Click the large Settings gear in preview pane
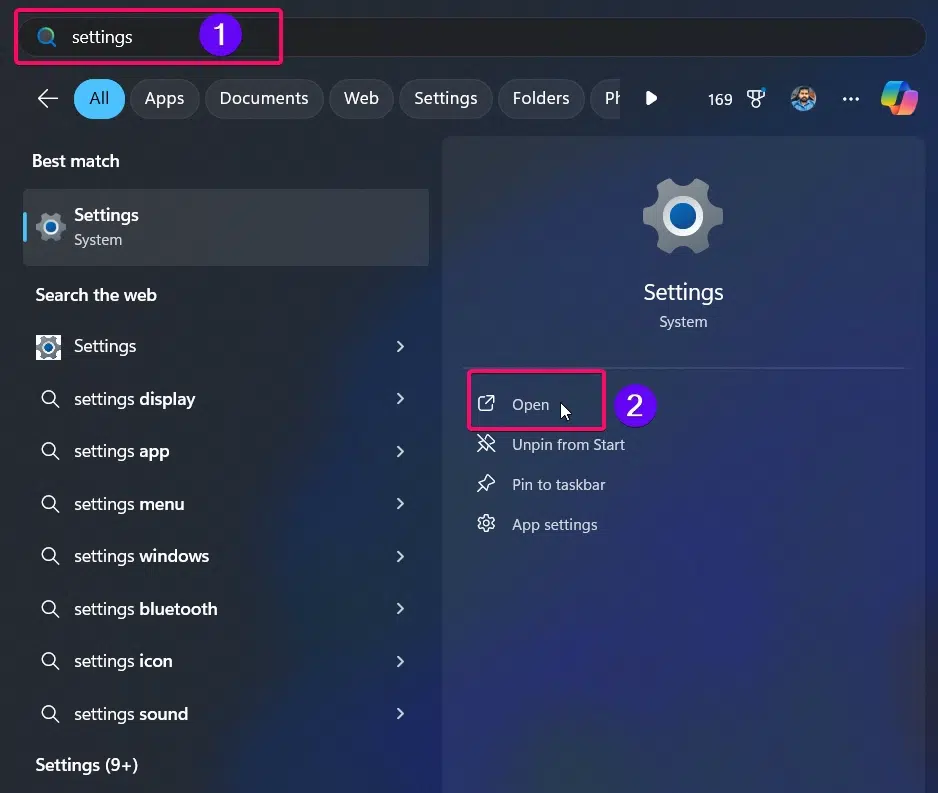The image size is (938, 793). click(x=683, y=216)
